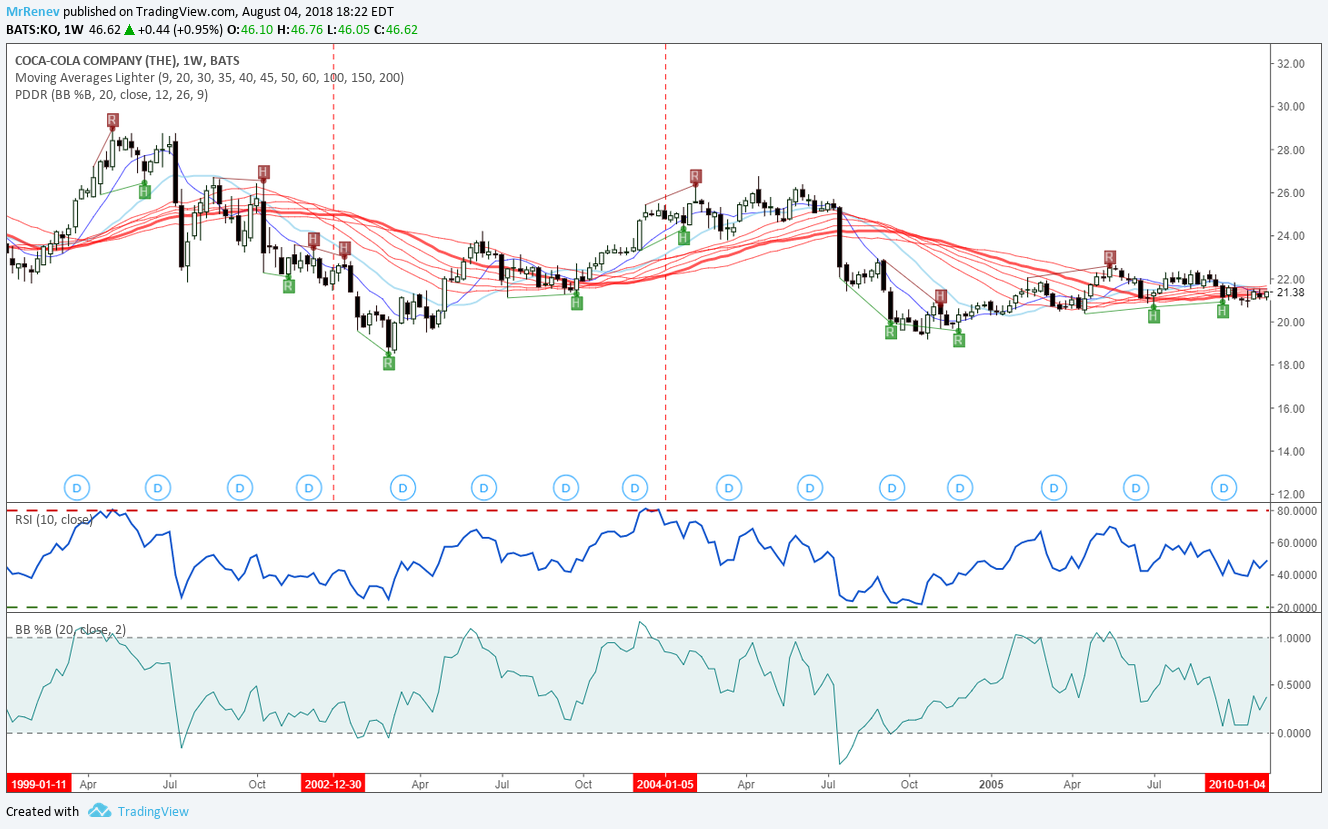Open the TradingView link beside 'Created with'
The width and height of the screenshot is (1328, 829).
coord(152,811)
